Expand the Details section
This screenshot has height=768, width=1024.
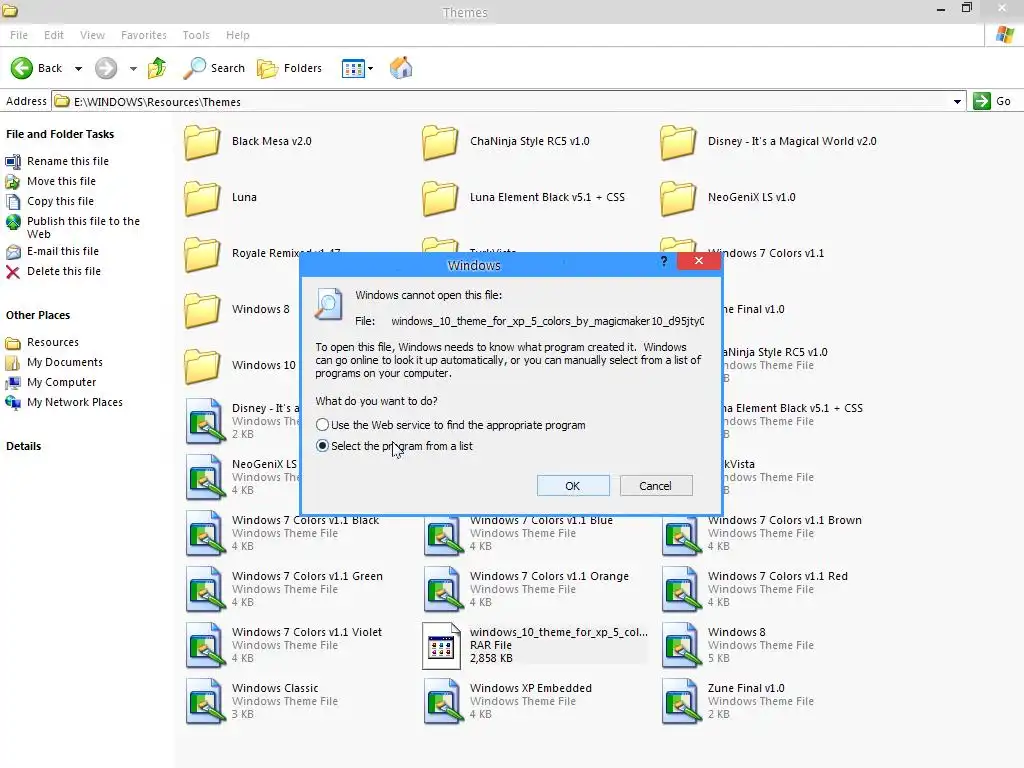click(24, 446)
